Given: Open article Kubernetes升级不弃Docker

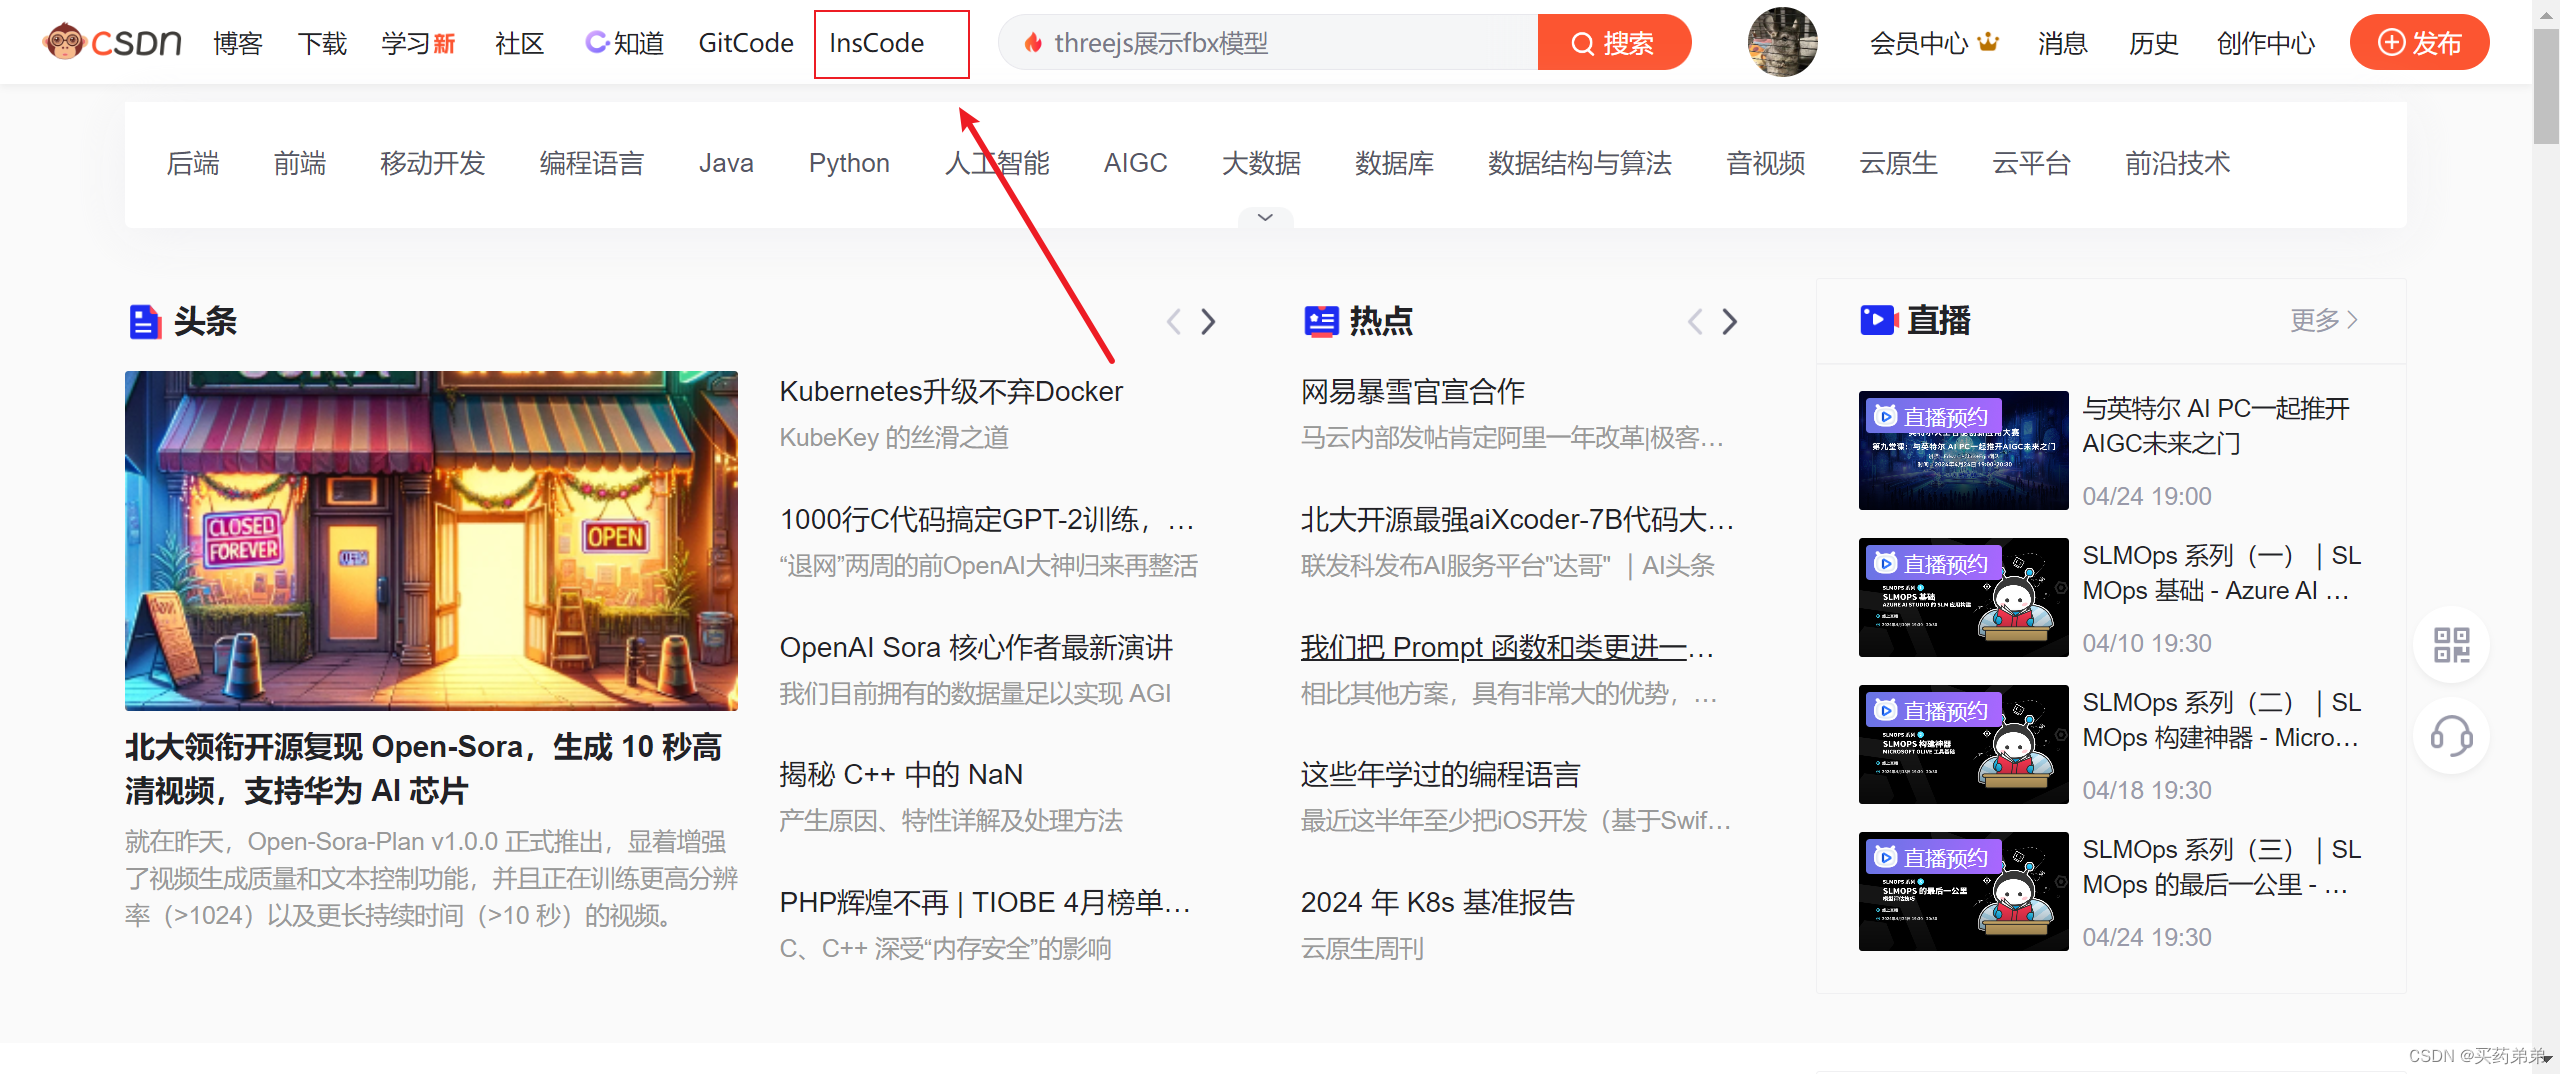Looking at the screenshot, I should pos(951,391).
